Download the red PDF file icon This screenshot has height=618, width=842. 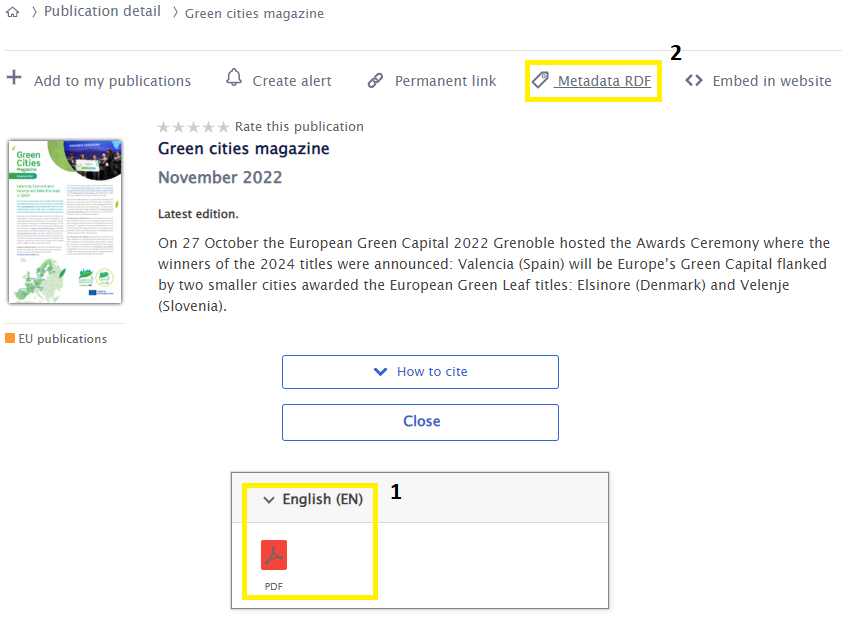click(274, 555)
